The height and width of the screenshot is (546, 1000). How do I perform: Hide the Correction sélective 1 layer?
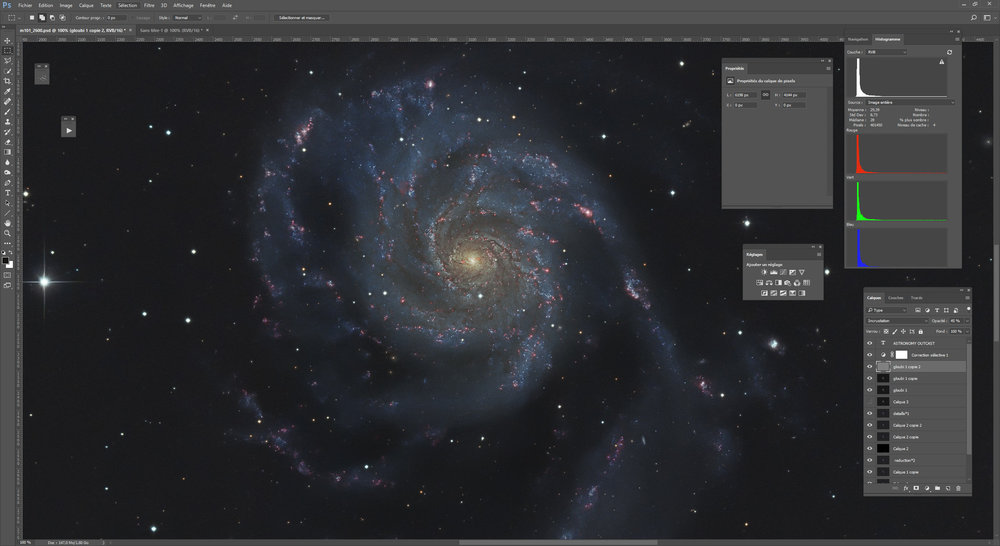(x=869, y=355)
